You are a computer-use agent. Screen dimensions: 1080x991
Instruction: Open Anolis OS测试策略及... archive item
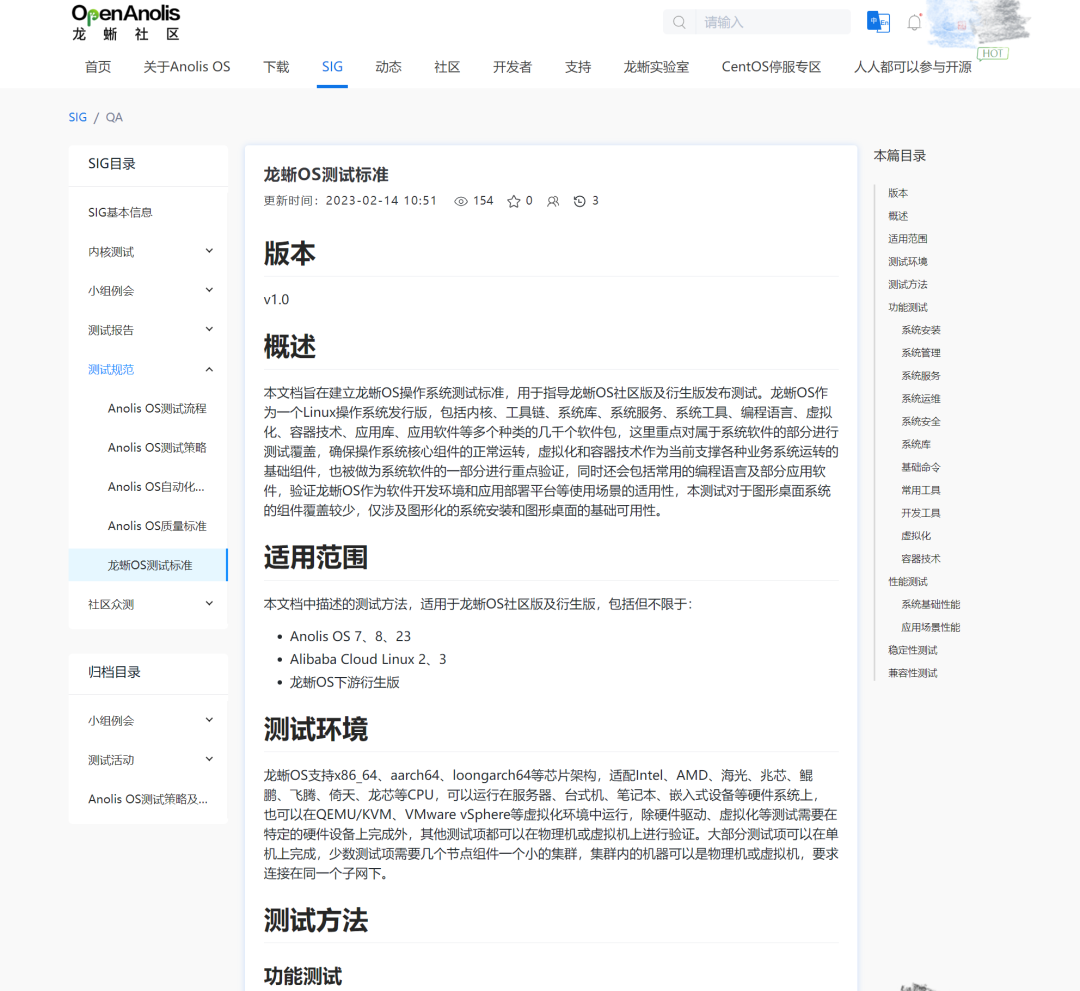coord(147,799)
